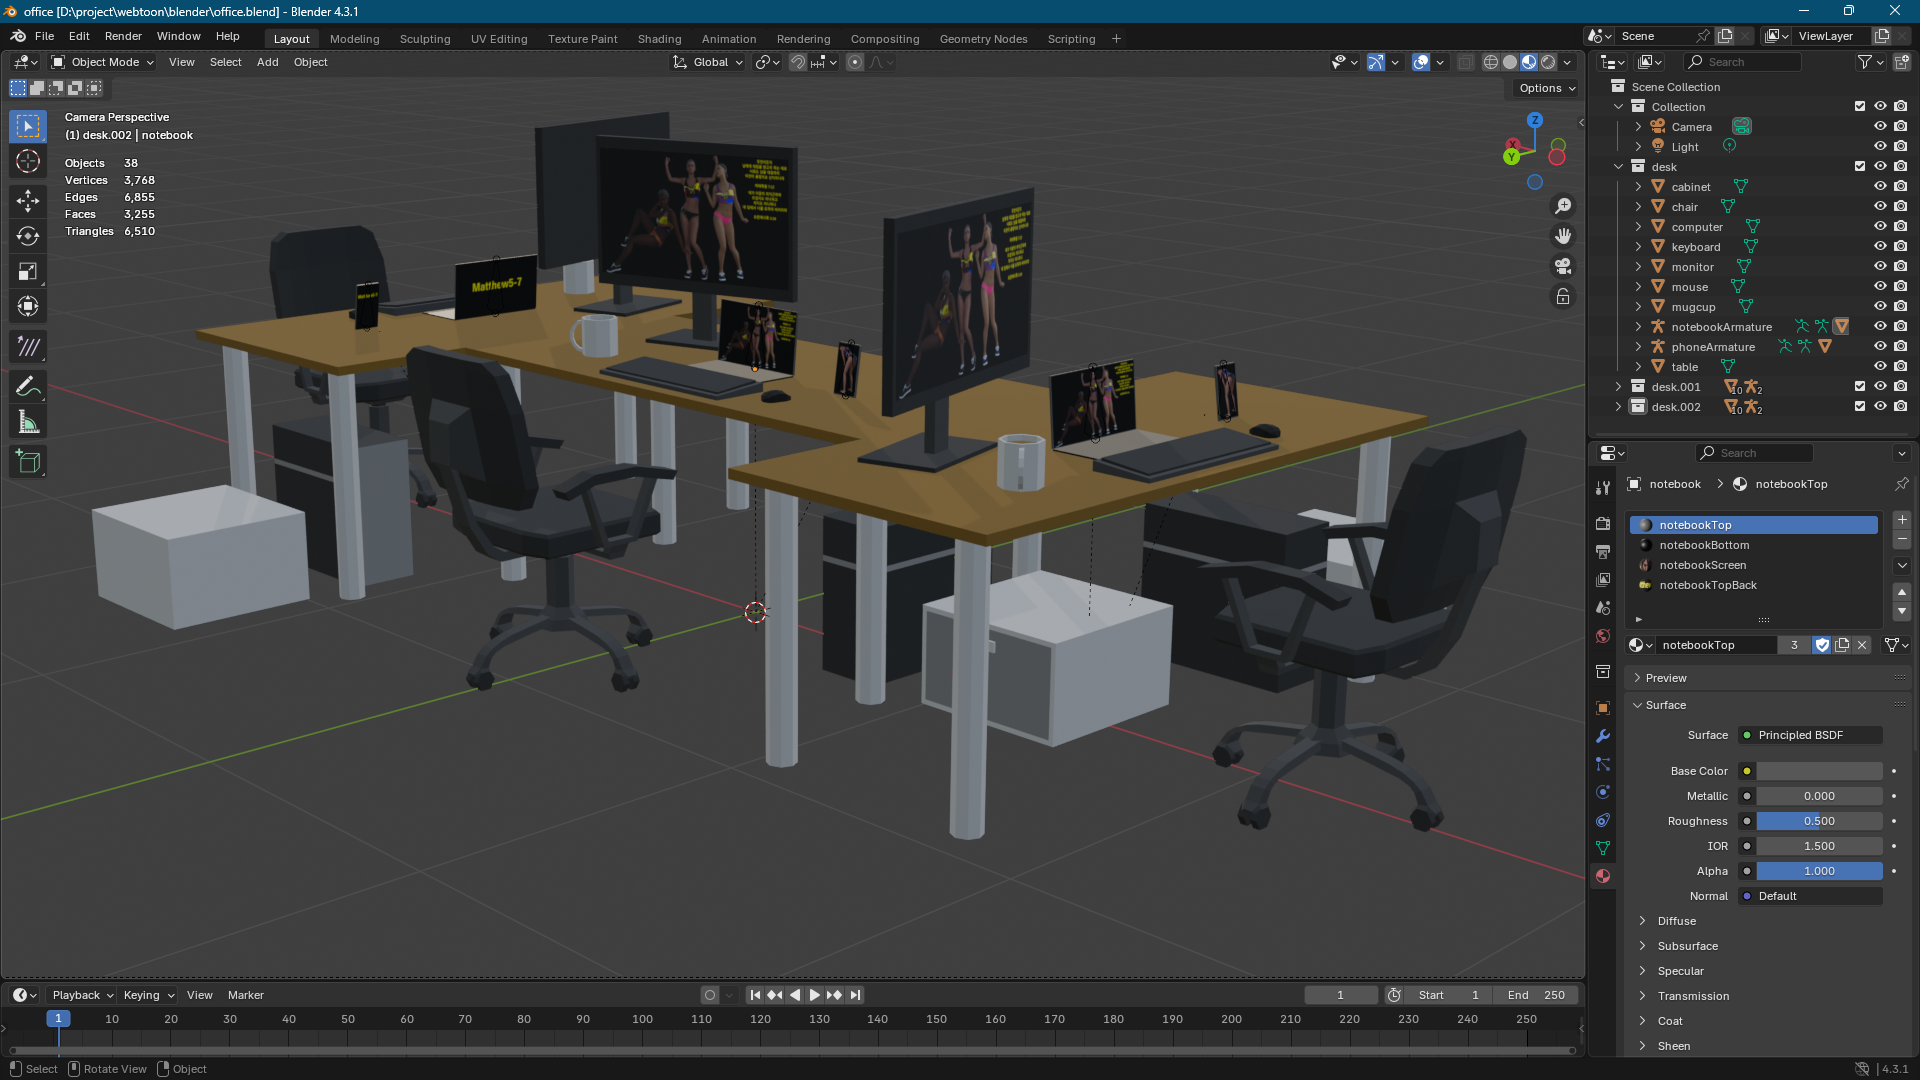
Task: Click the Play animation button
Action: [814, 995]
